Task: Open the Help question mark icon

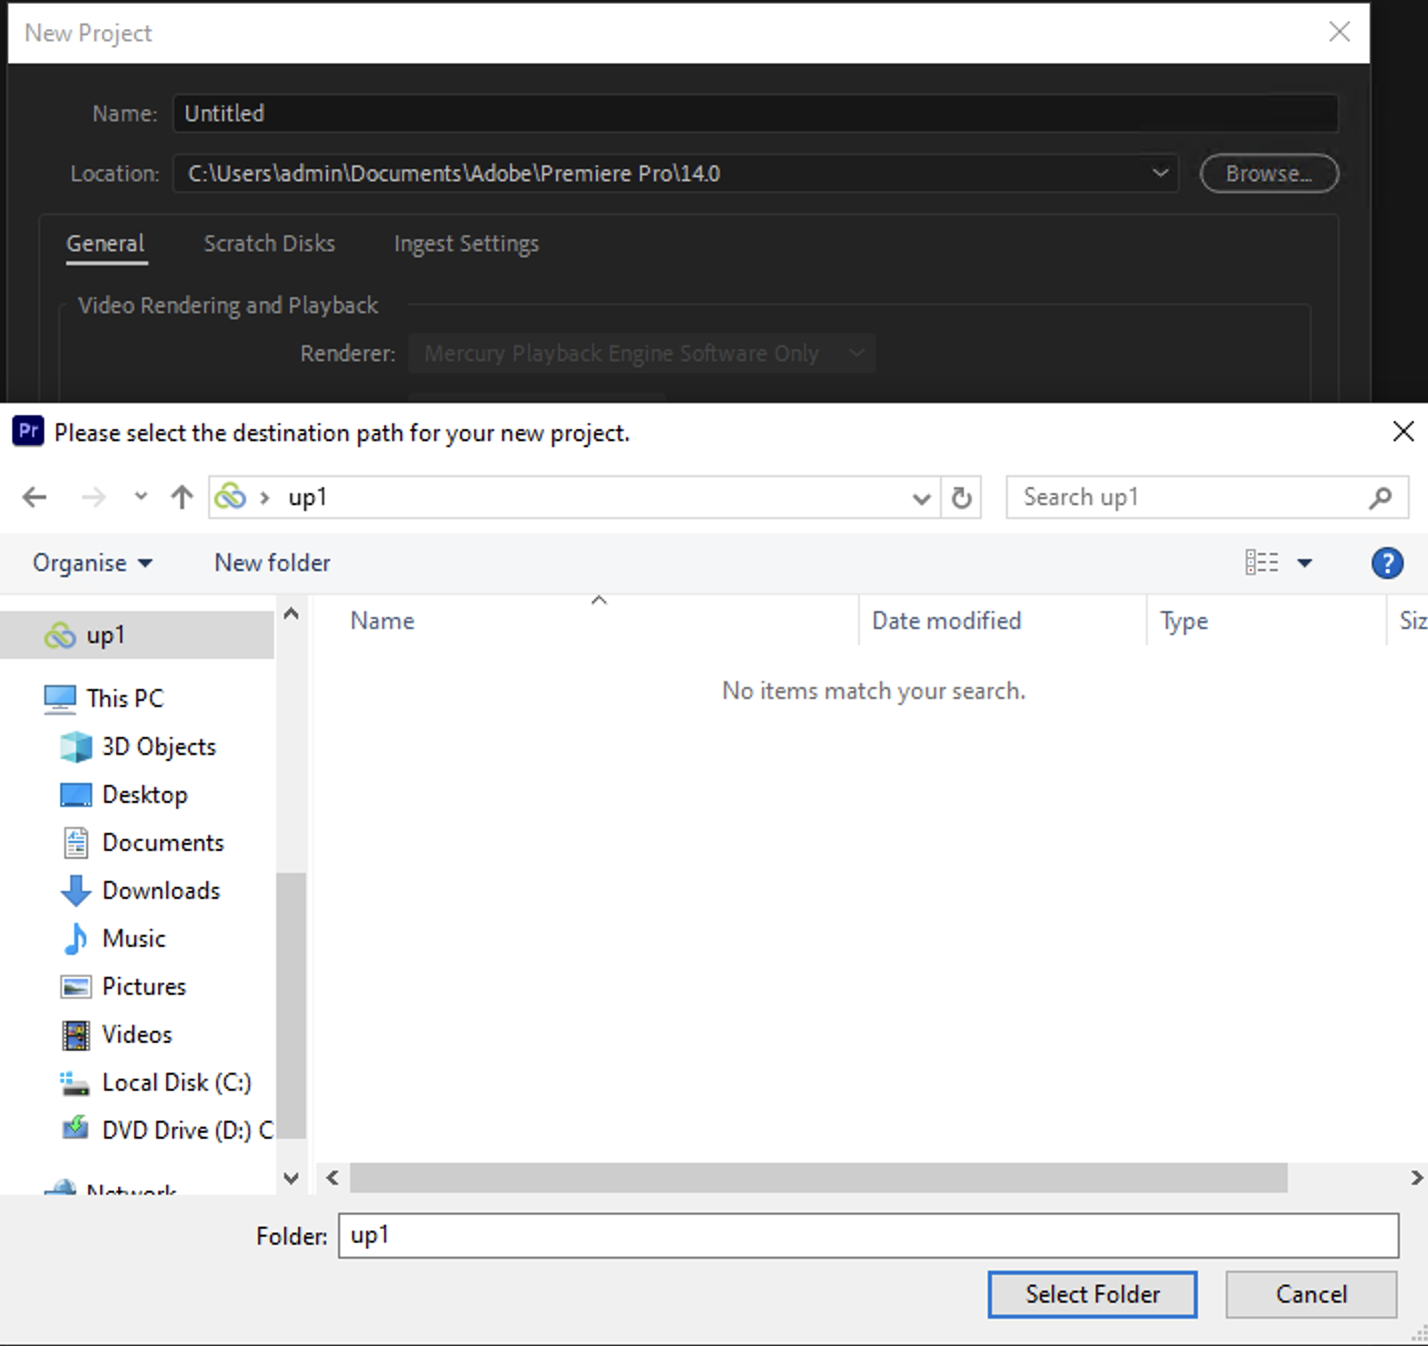Action: pos(1387,563)
